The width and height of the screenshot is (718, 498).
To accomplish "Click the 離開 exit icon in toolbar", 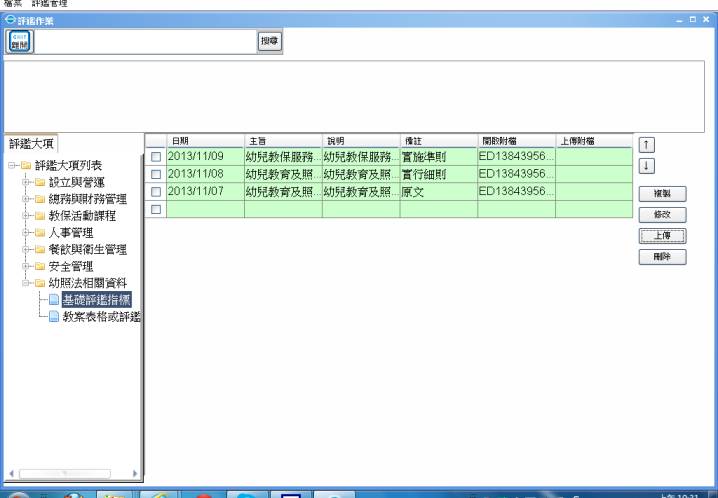I will coord(20,41).
